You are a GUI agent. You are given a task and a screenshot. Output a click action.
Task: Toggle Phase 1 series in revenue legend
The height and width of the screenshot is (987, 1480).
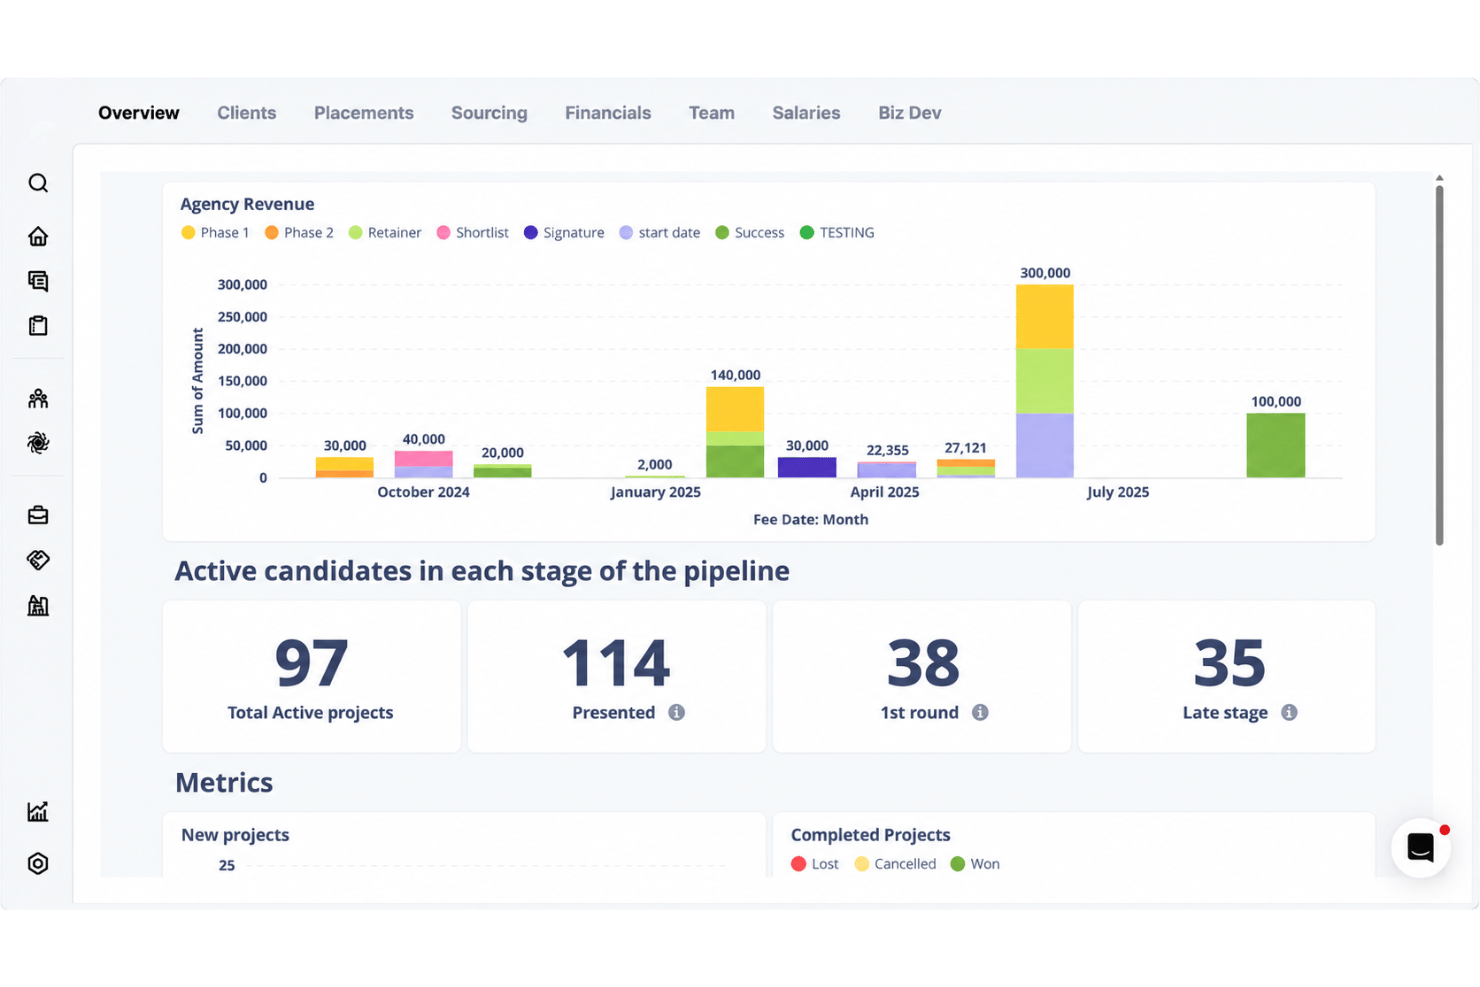click(215, 232)
